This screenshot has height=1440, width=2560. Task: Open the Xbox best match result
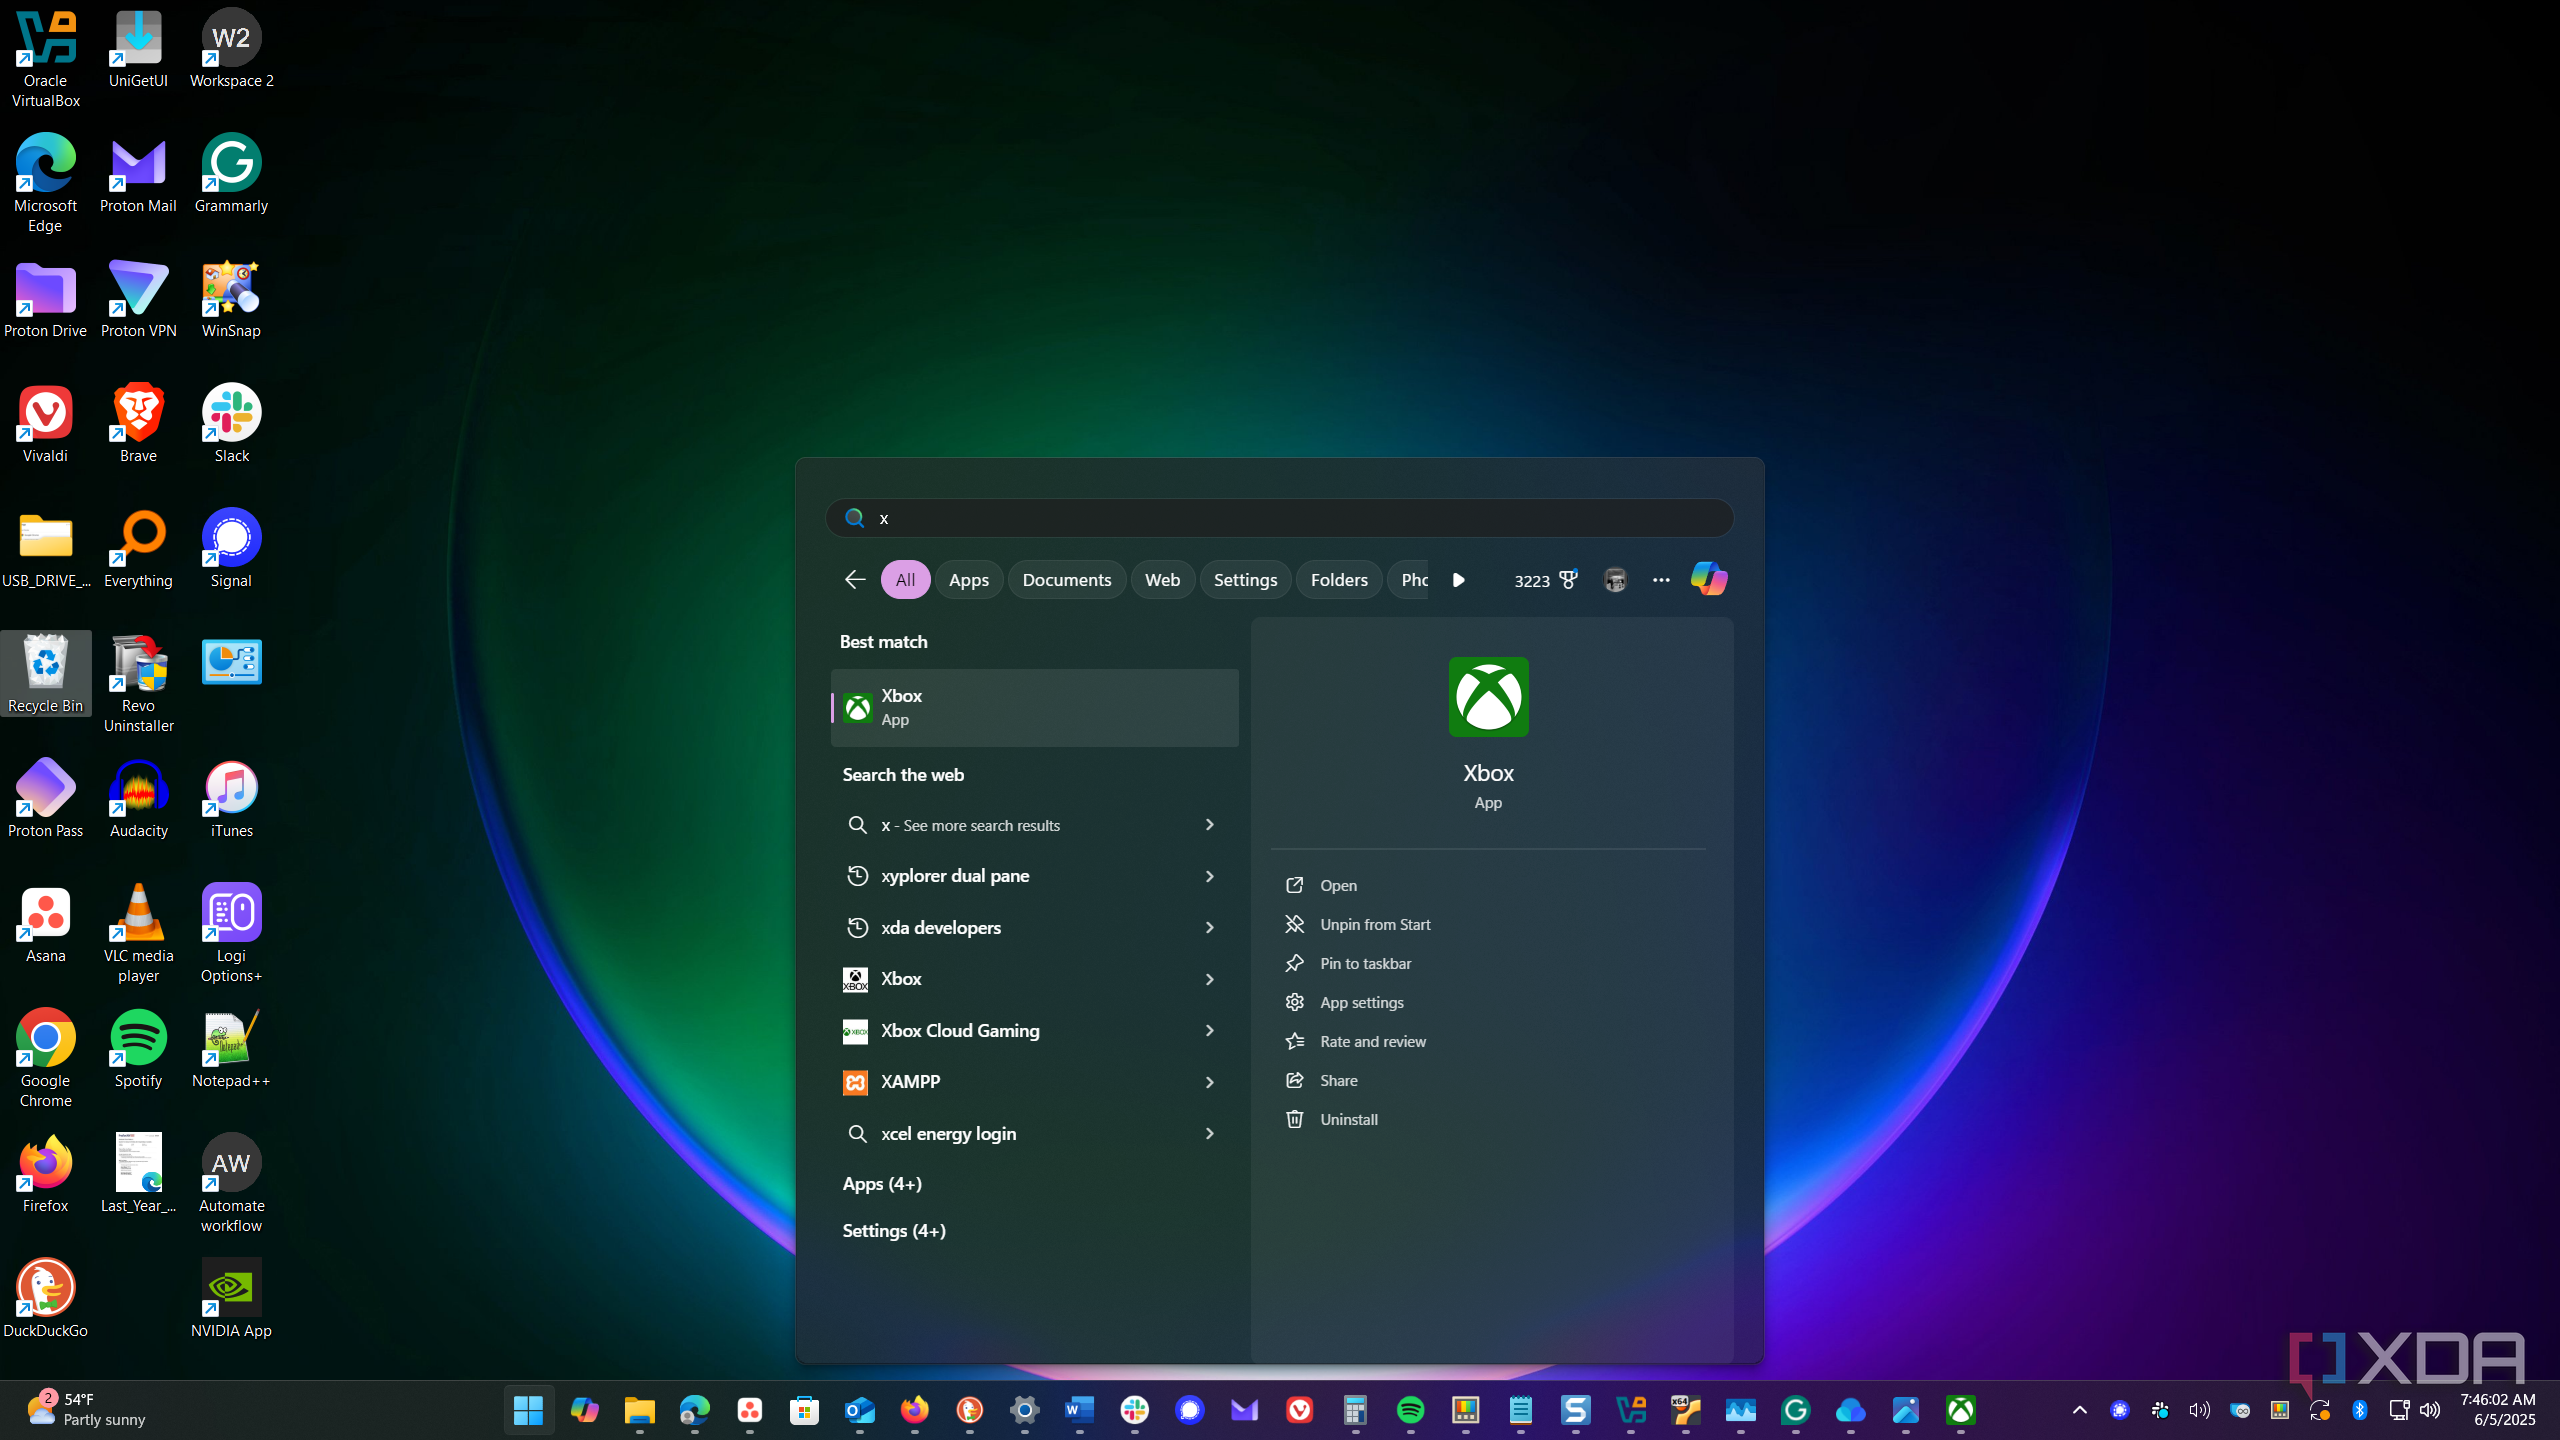tap(1034, 707)
